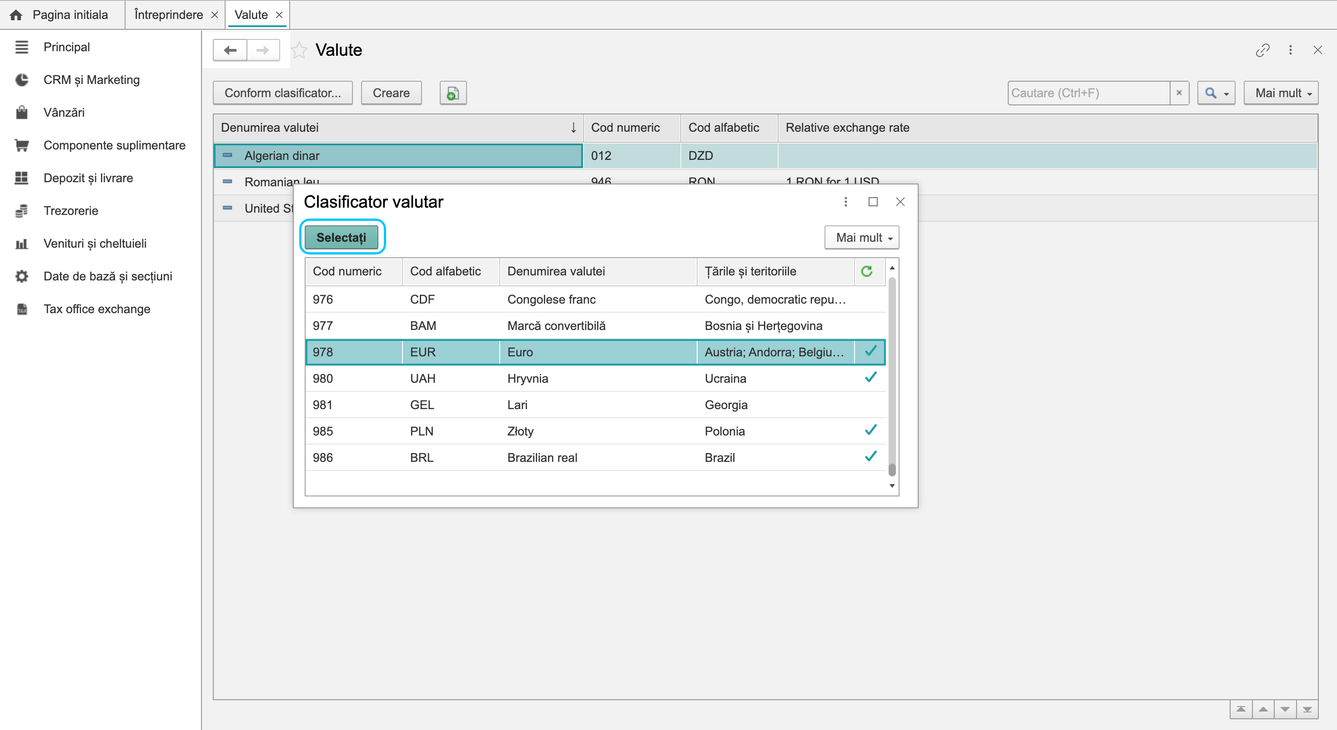Click the Depozit și livrare grid icon
Screen dimensions: 1337x730
pyautogui.click(x=22, y=178)
